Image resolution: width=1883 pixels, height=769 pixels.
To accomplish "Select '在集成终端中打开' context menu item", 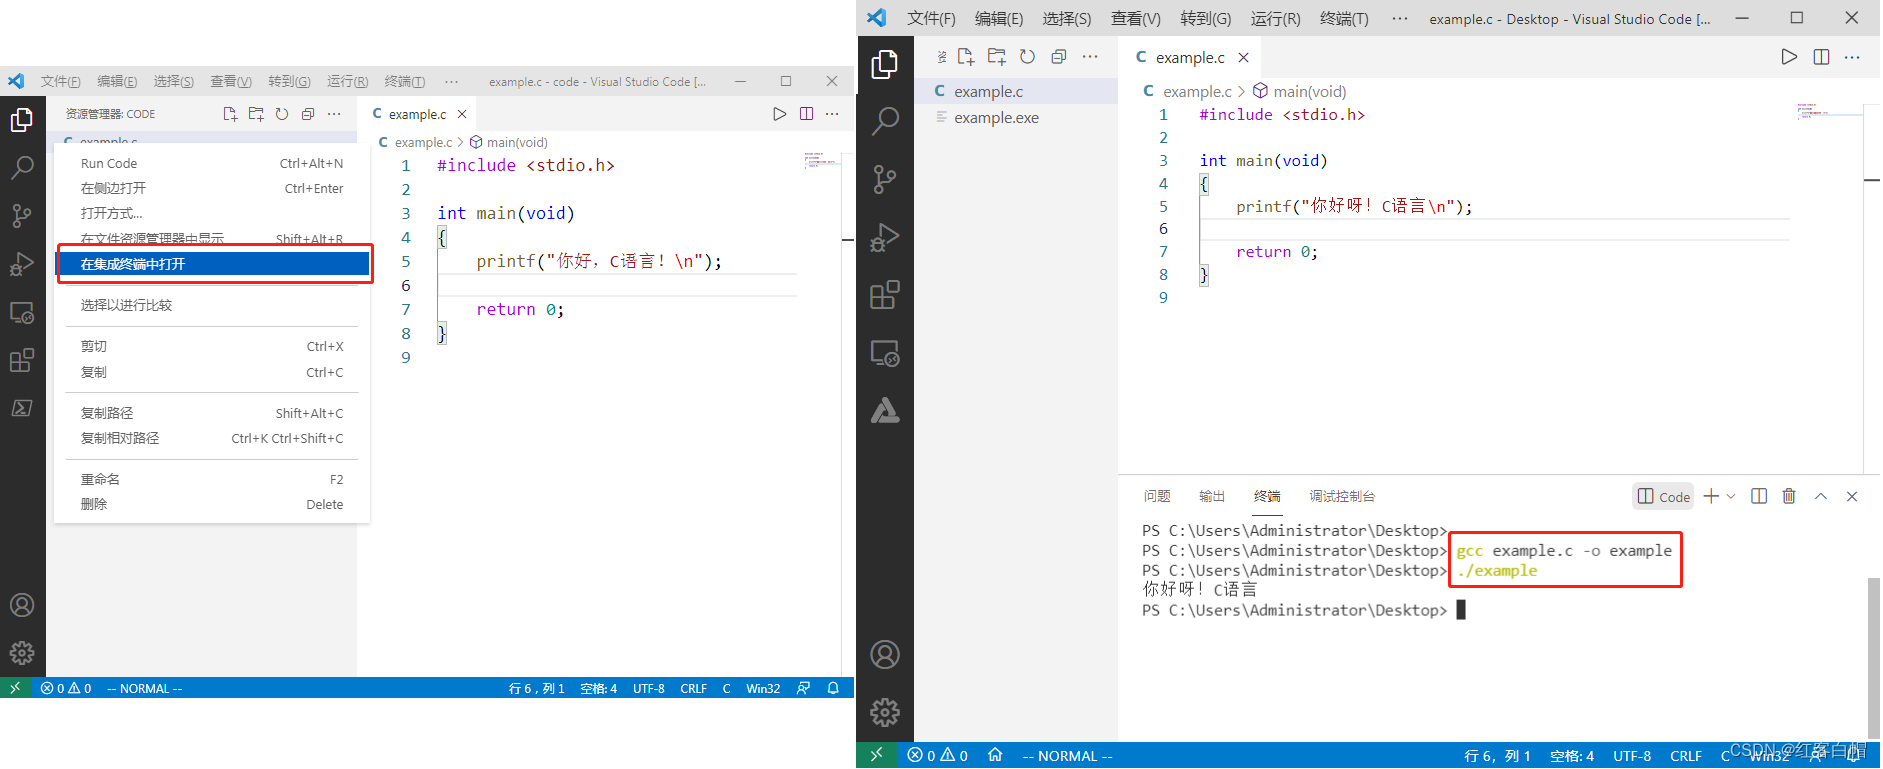I will tap(212, 264).
